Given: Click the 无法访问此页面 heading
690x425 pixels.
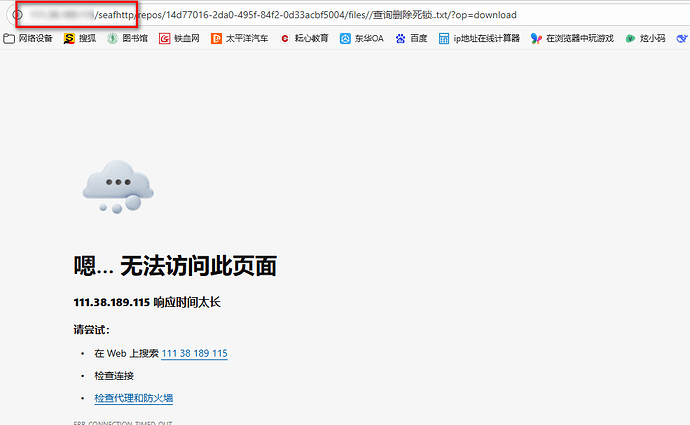Looking at the screenshot, I should pos(175,266).
